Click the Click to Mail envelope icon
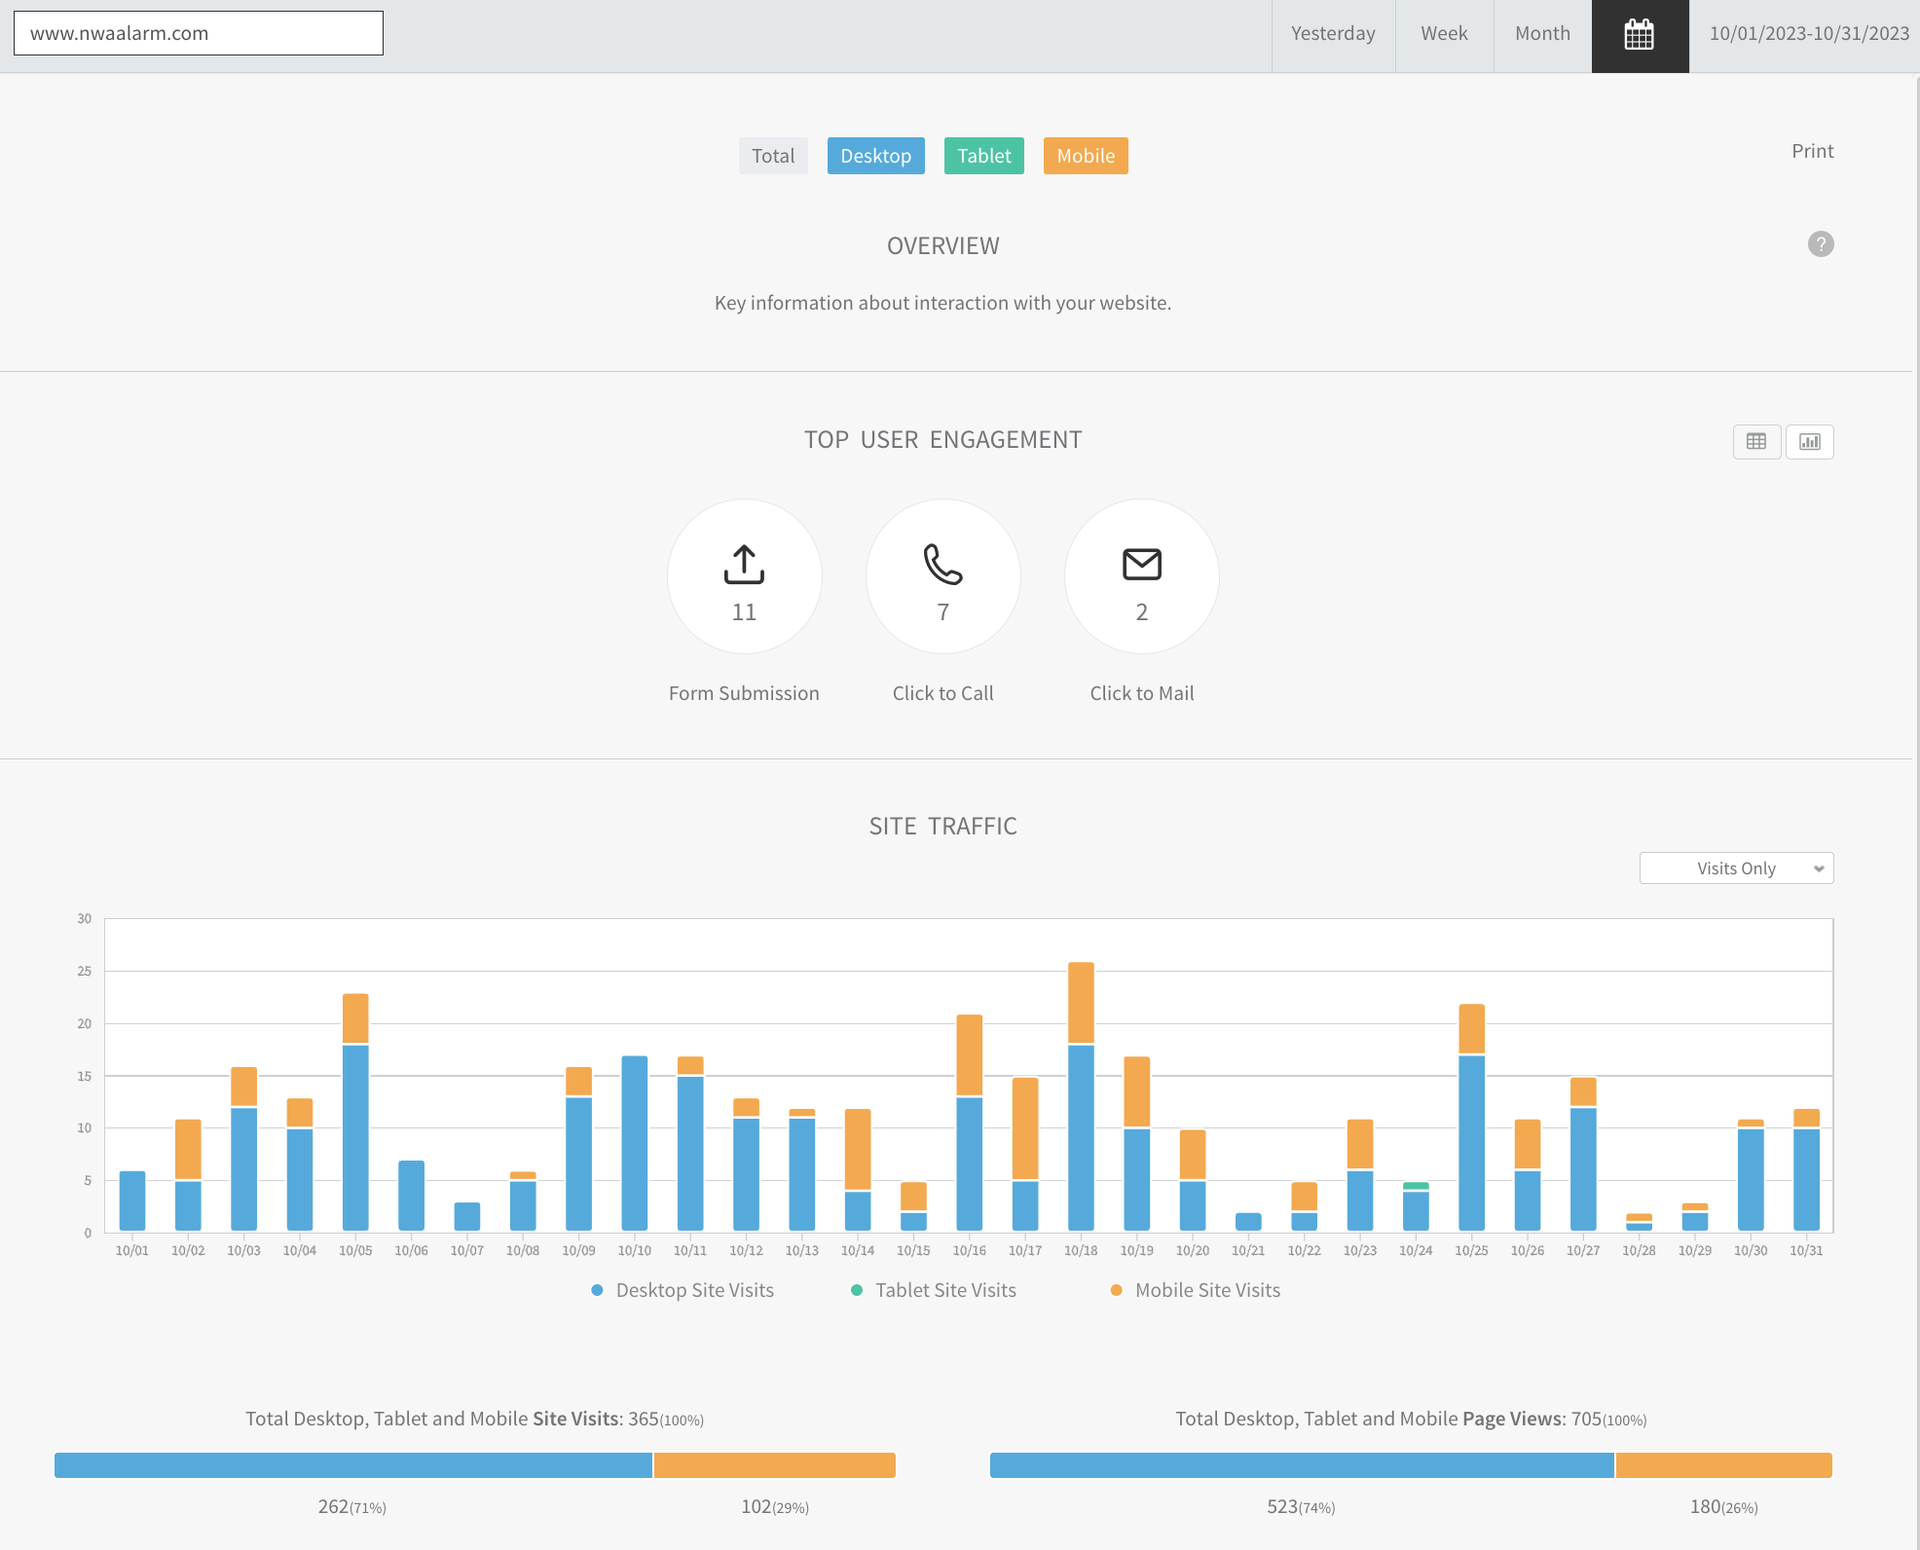The height and width of the screenshot is (1550, 1920). coord(1141,565)
